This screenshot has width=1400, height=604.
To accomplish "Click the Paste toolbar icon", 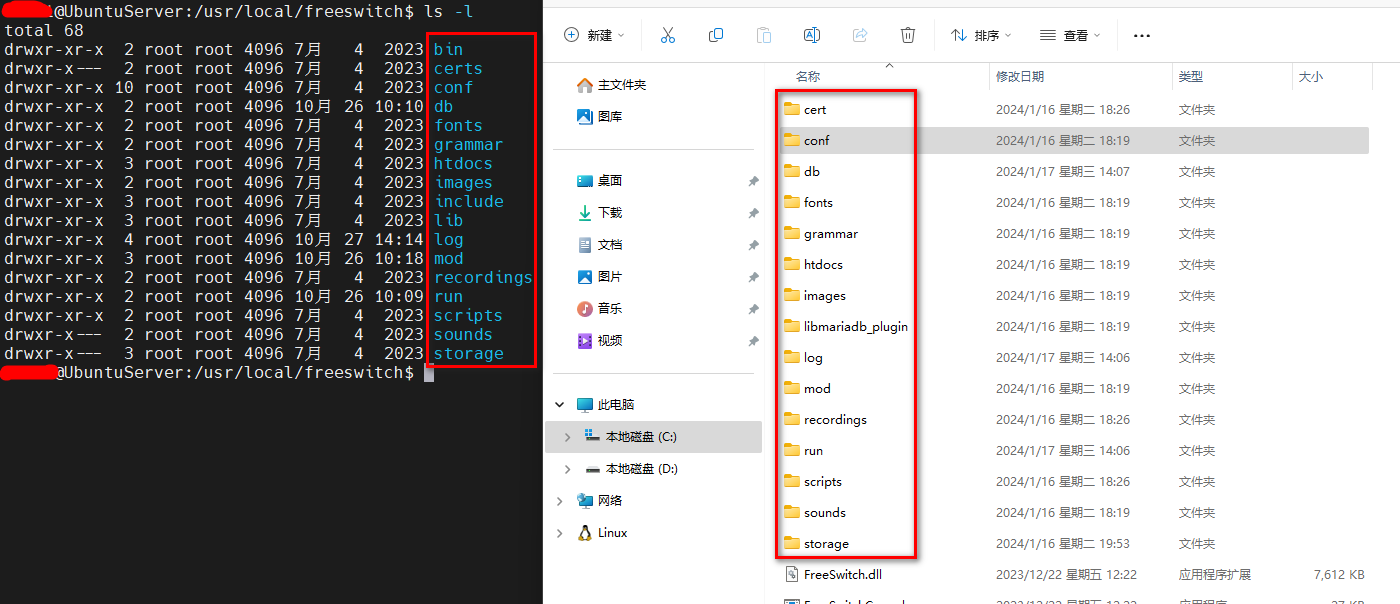I will pyautogui.click(x=763, y=34).
